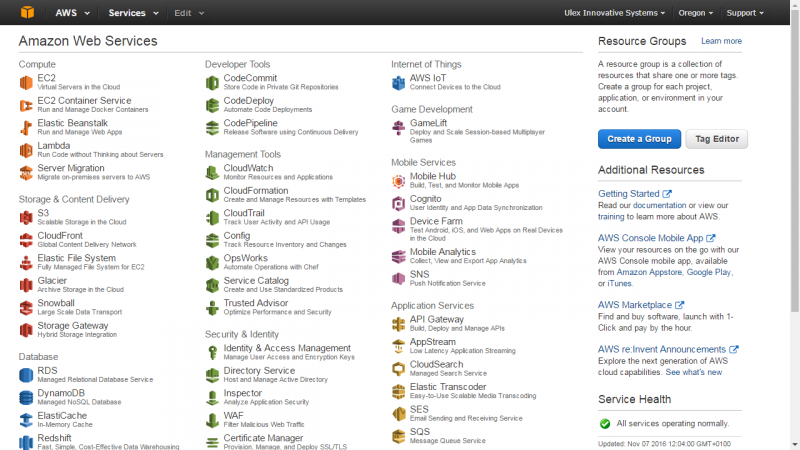Open the AWS dropdown menu
This screenshot has height=450, width=800.
(72, 13)
